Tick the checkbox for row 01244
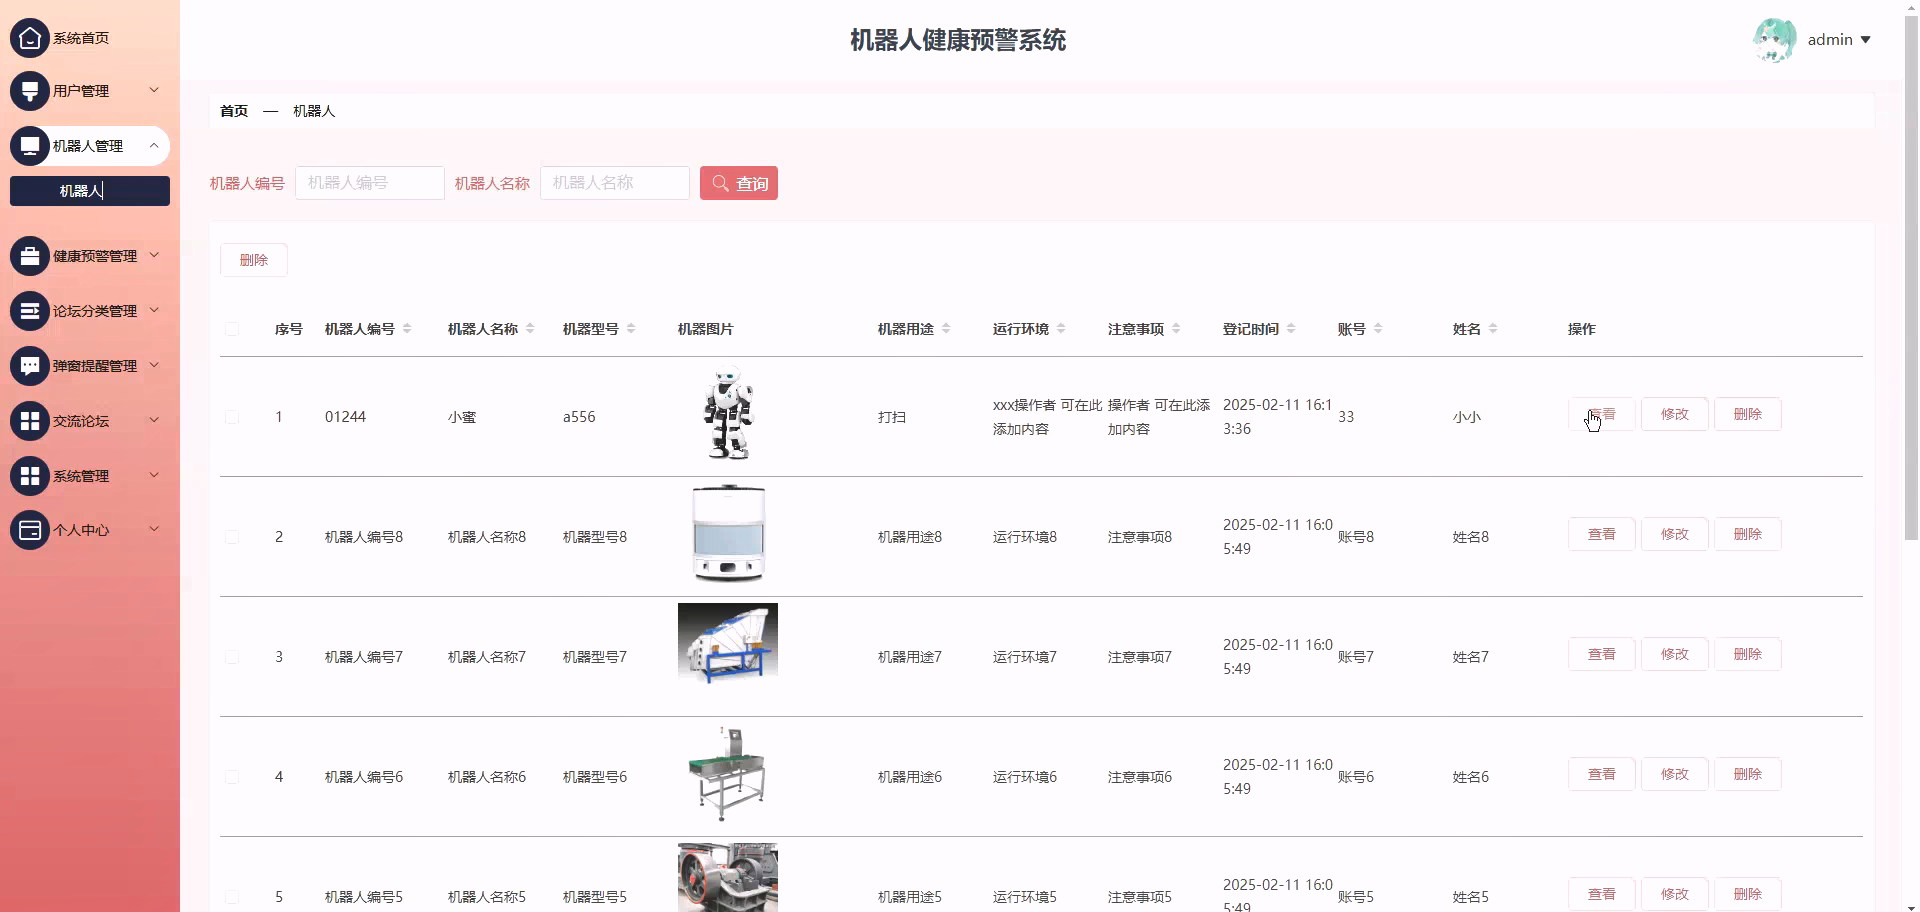 [x=232, y=417]
